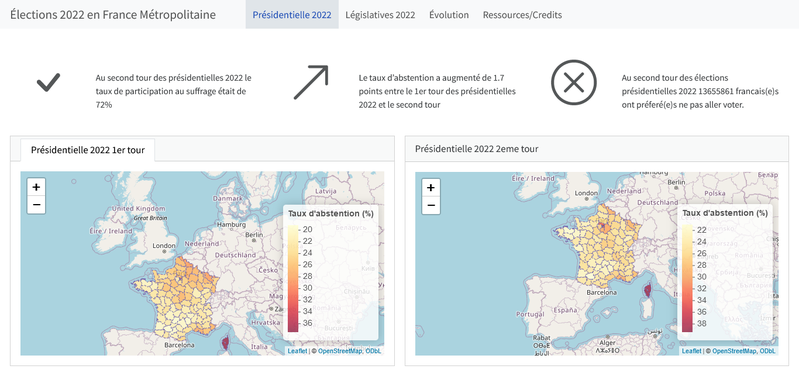
Task: Open the Leaflet link on right map
Action: [x=691, y=351]
